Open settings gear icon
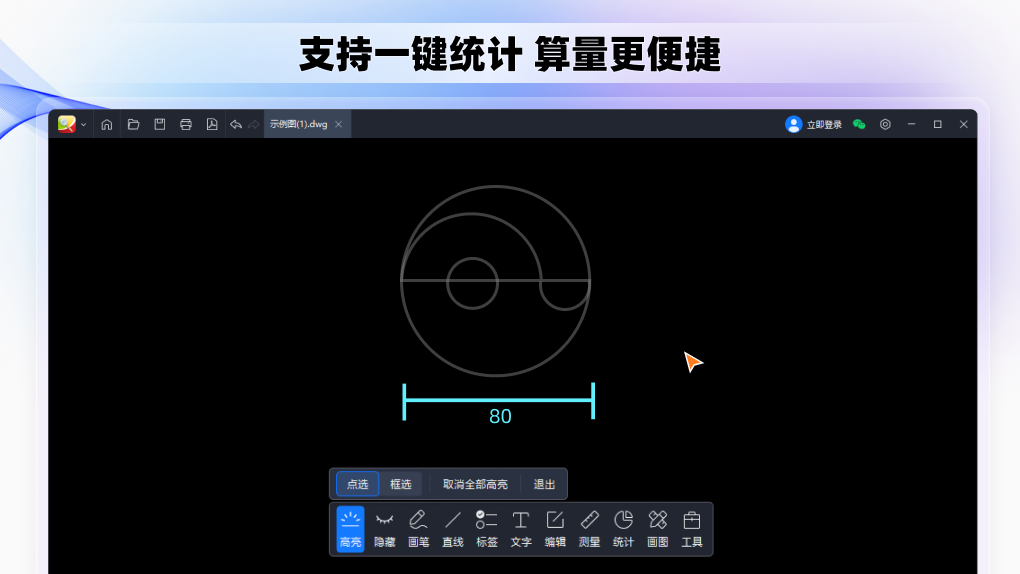 pos(885,124)
